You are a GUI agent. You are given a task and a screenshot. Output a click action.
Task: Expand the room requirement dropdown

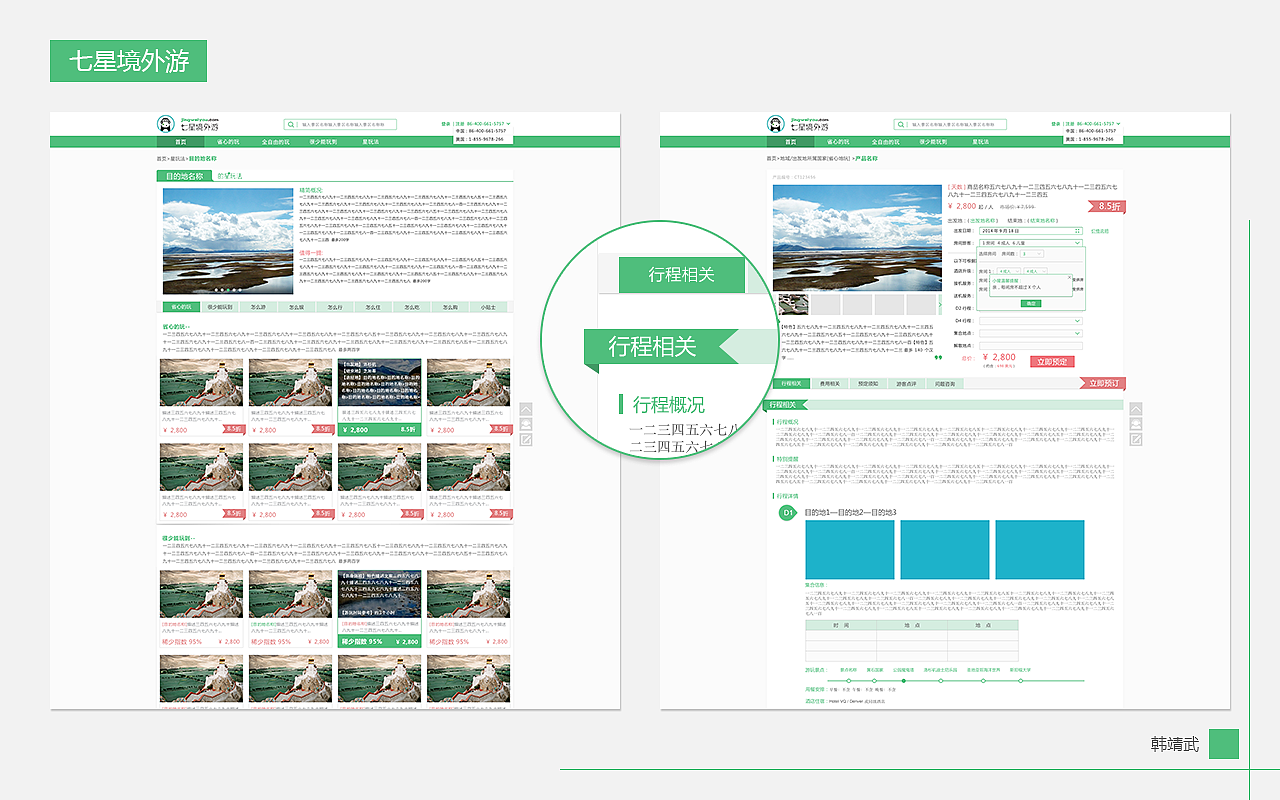click(1031, 243)
